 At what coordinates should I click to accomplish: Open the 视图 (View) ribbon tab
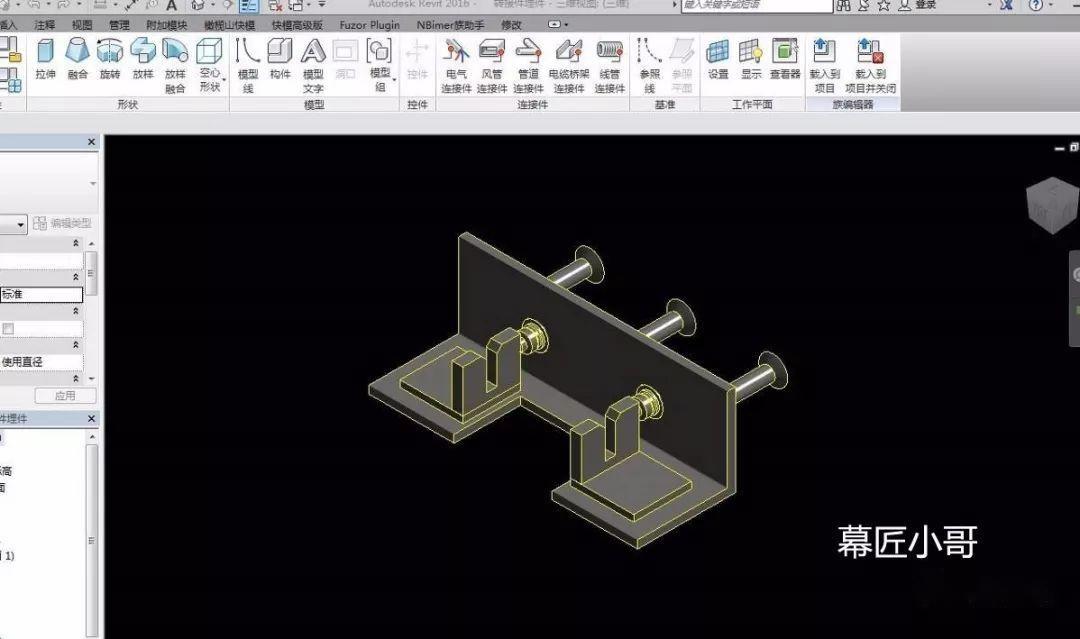82,25
